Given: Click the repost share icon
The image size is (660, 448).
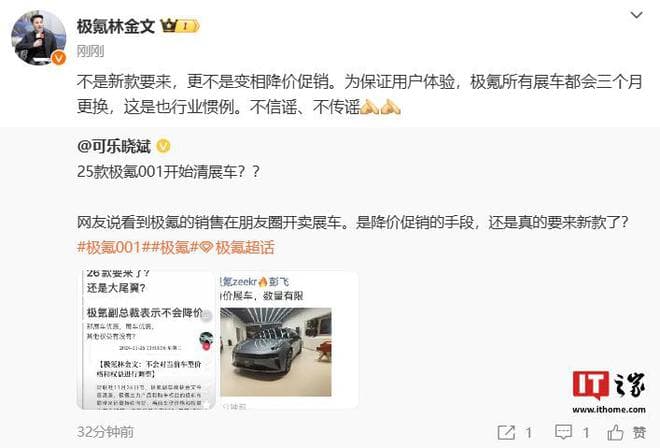Looking at the screenshot, I should [x=506, y=432].
